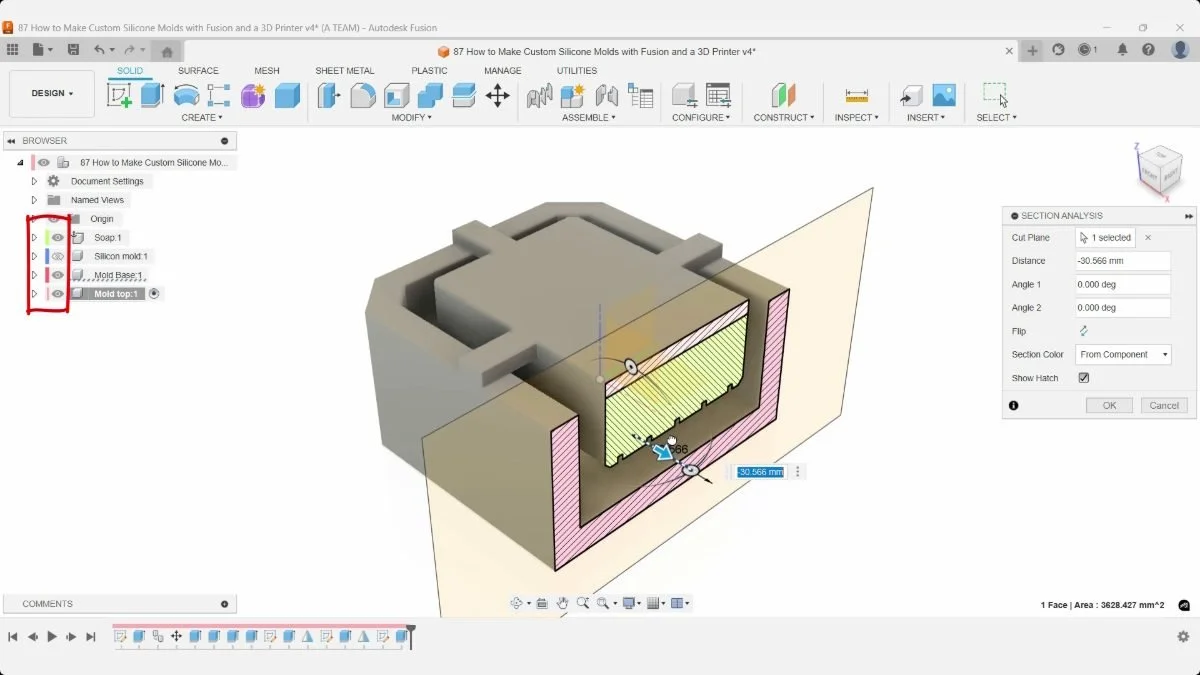Screen dimensions: 1200x675
Task: Select the Insert Canvas image icon
Action: tap(944, 95)
